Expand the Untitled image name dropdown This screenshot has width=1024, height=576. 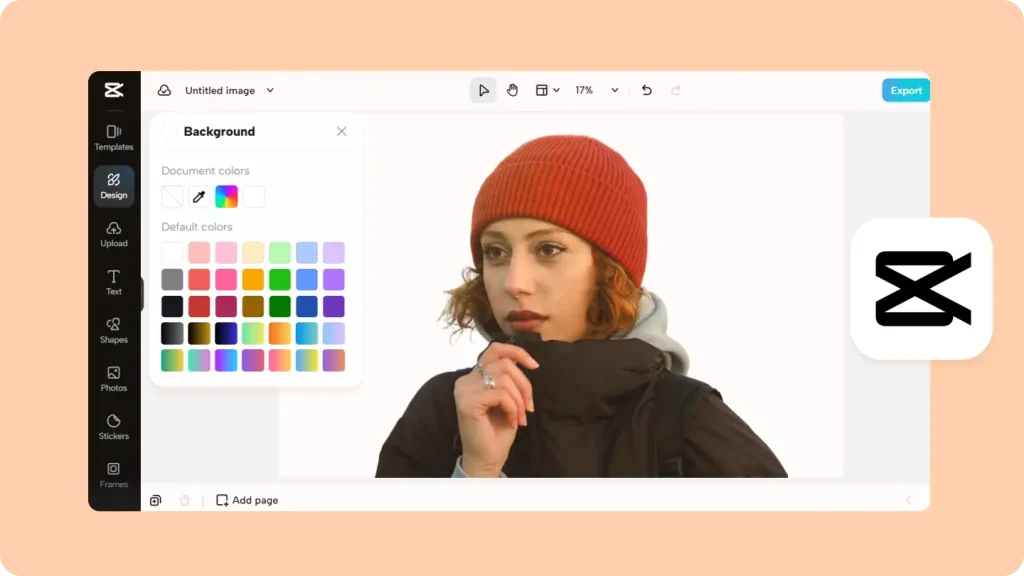[269, 90]
